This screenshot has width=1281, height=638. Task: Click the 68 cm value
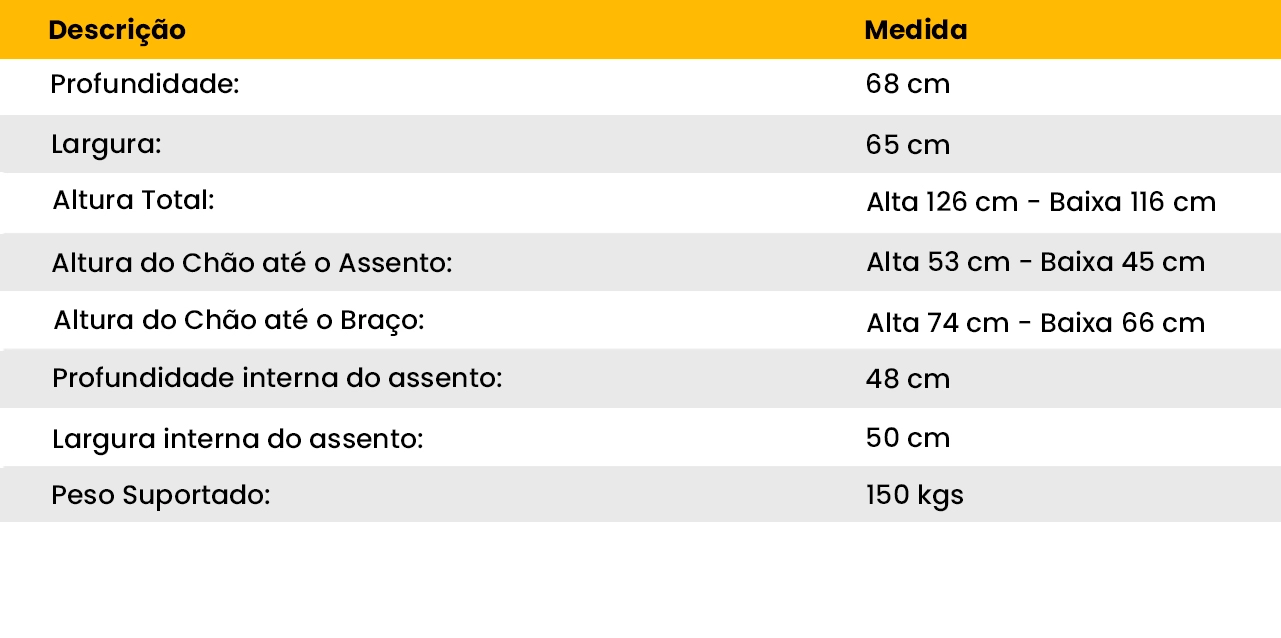click(x=907, y=85)
